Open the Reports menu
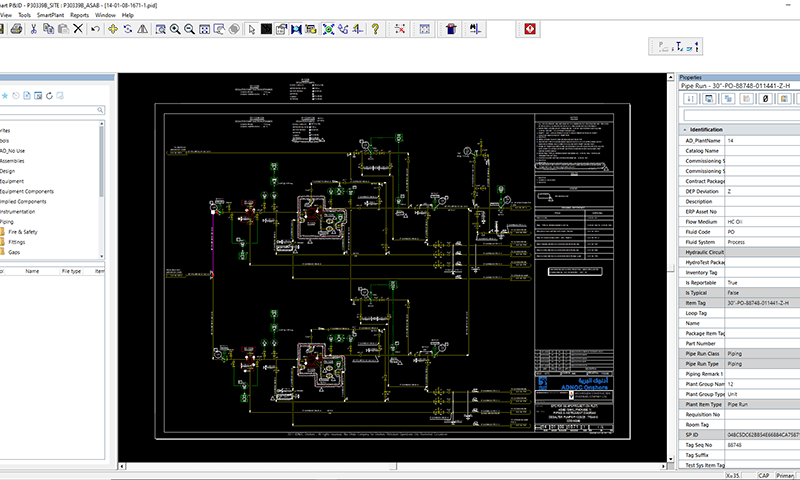This screenshot has width=800, height=480. point(79,16)
